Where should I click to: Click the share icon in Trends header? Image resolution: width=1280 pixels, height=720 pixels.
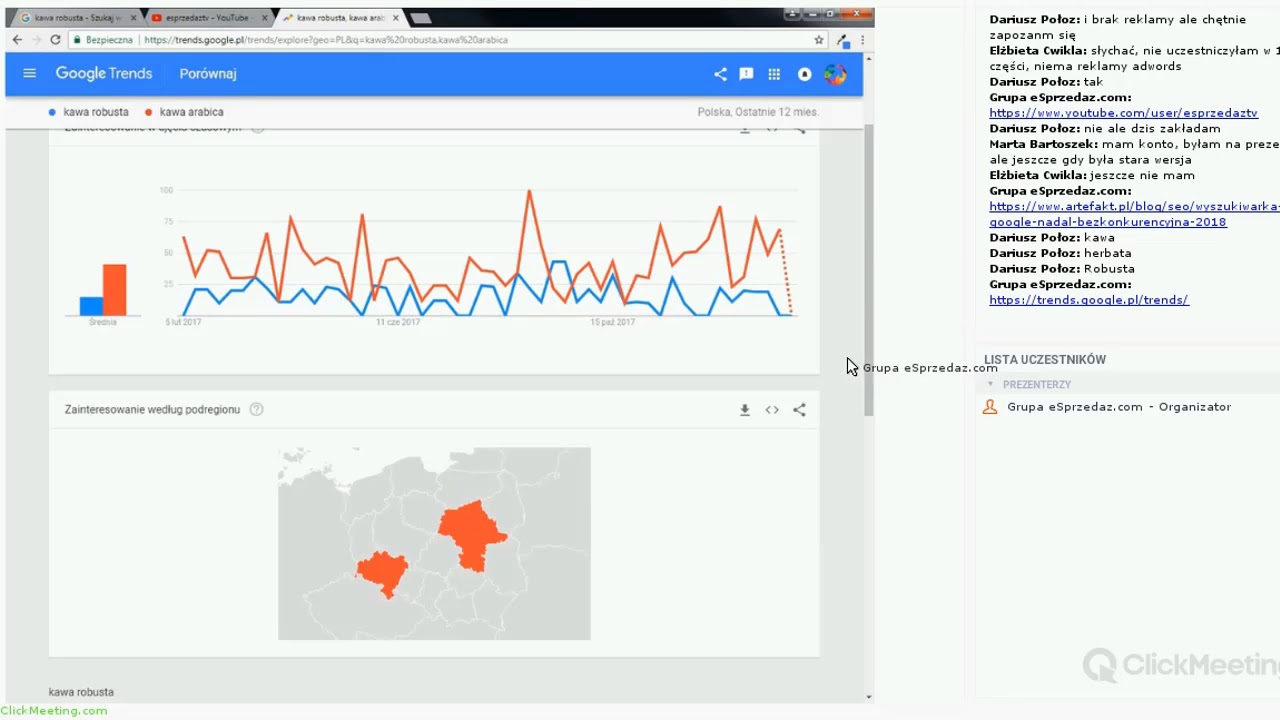click(720, 74)
